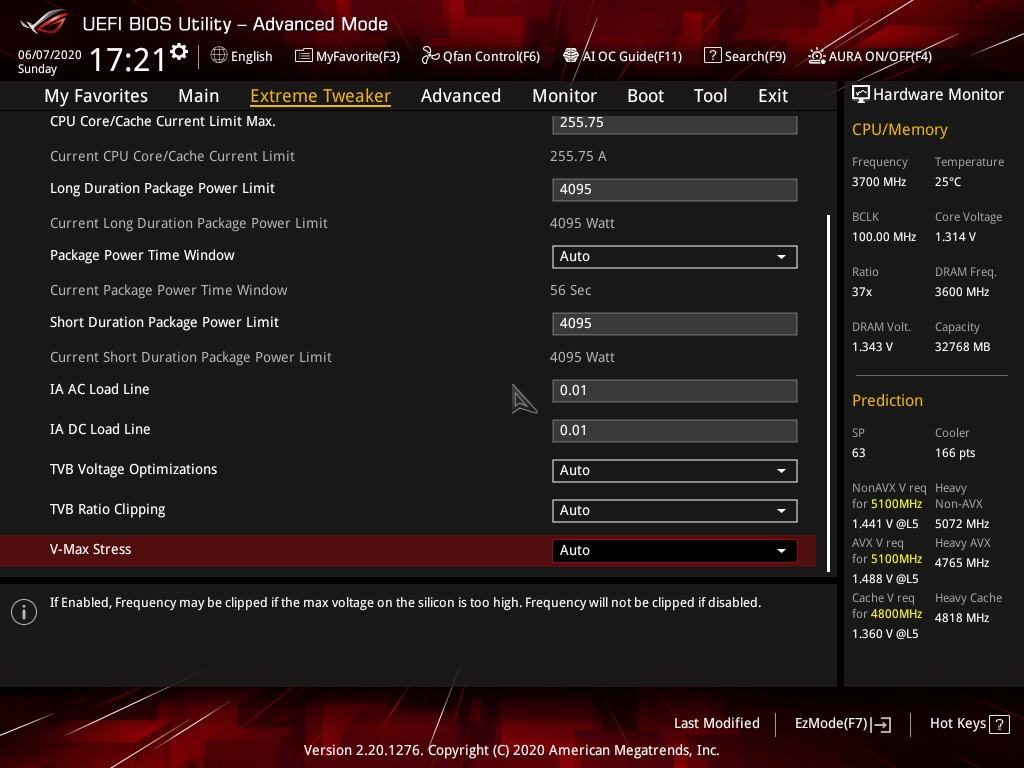Open TVB Voltage Optimizations dropdown
Viewport: 1024px width, 768px height.
point(675,471)
